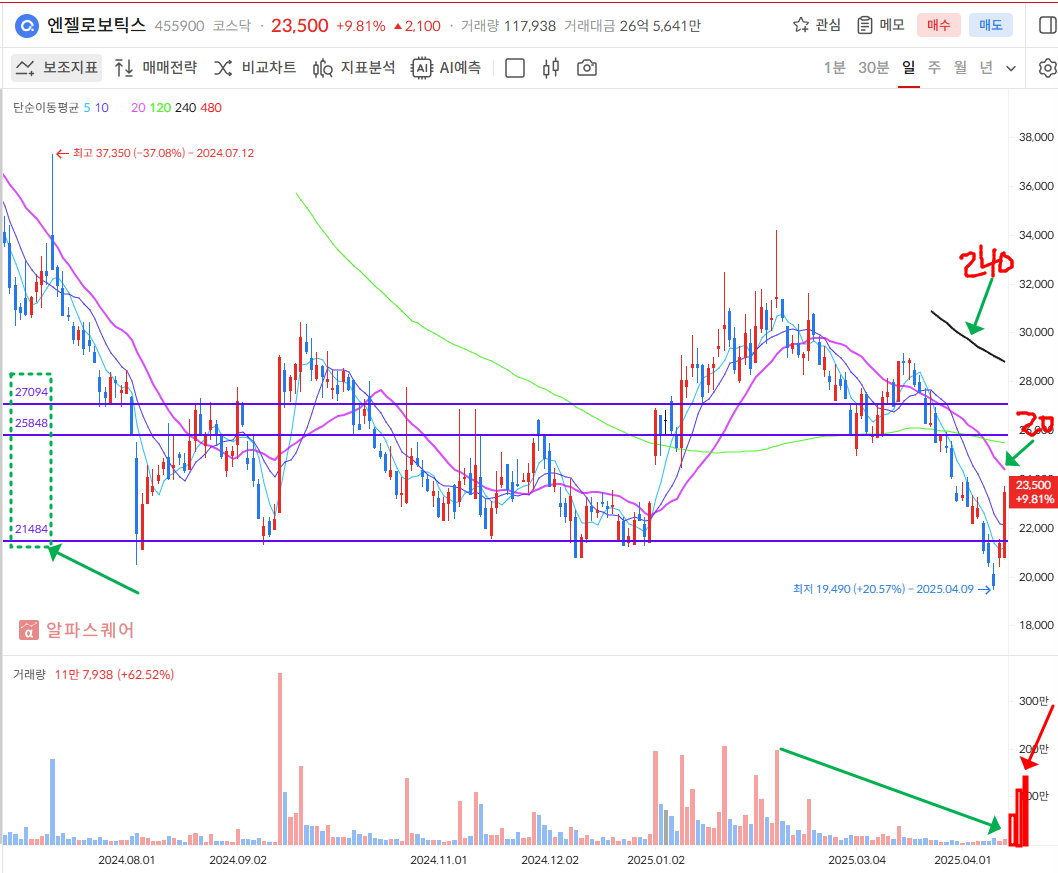Open chart settings with the gear icon
1058x873 pixels.
tap(1048, 67)
